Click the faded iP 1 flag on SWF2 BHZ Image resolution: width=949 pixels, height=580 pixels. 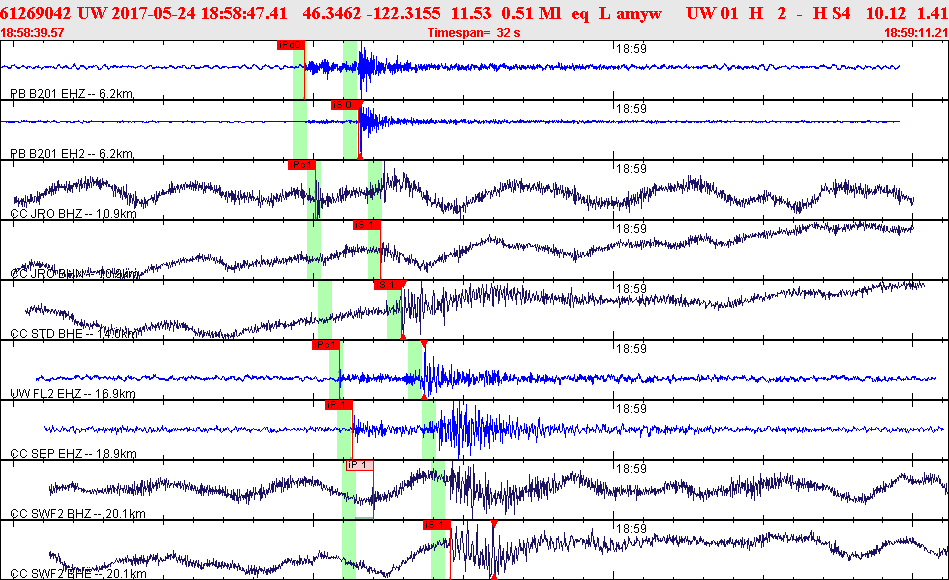click(x=360, y=465)
